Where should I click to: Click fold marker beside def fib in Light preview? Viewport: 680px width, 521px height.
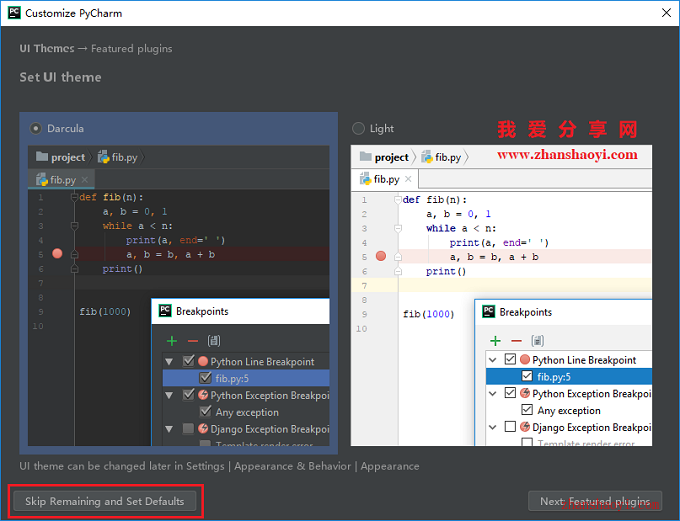(x=398, y=200)
